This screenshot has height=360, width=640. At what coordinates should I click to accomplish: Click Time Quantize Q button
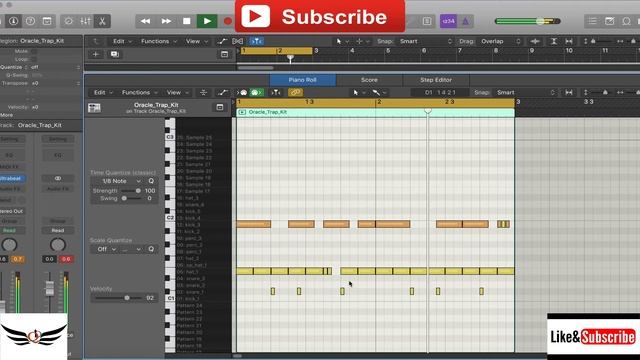[151, 181]
